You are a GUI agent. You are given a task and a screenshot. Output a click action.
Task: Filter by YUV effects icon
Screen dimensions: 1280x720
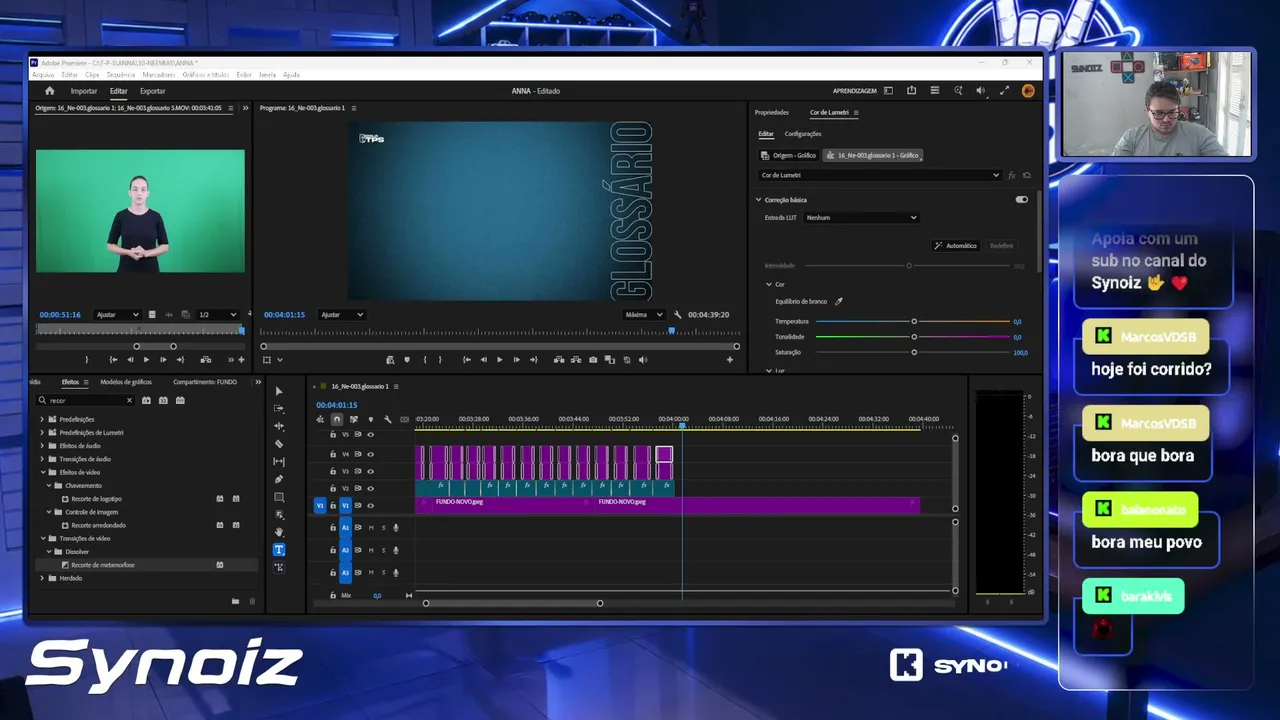pos(180,400)
